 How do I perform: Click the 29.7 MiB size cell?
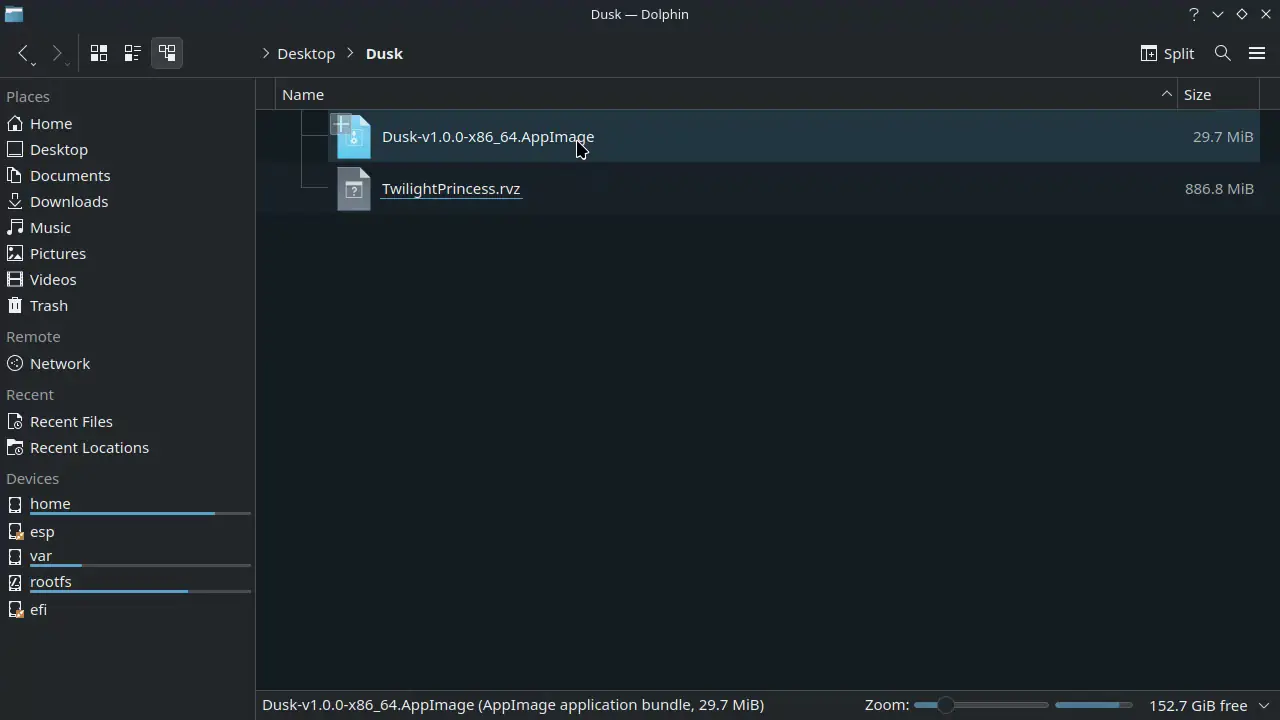tap(1223, 137)
